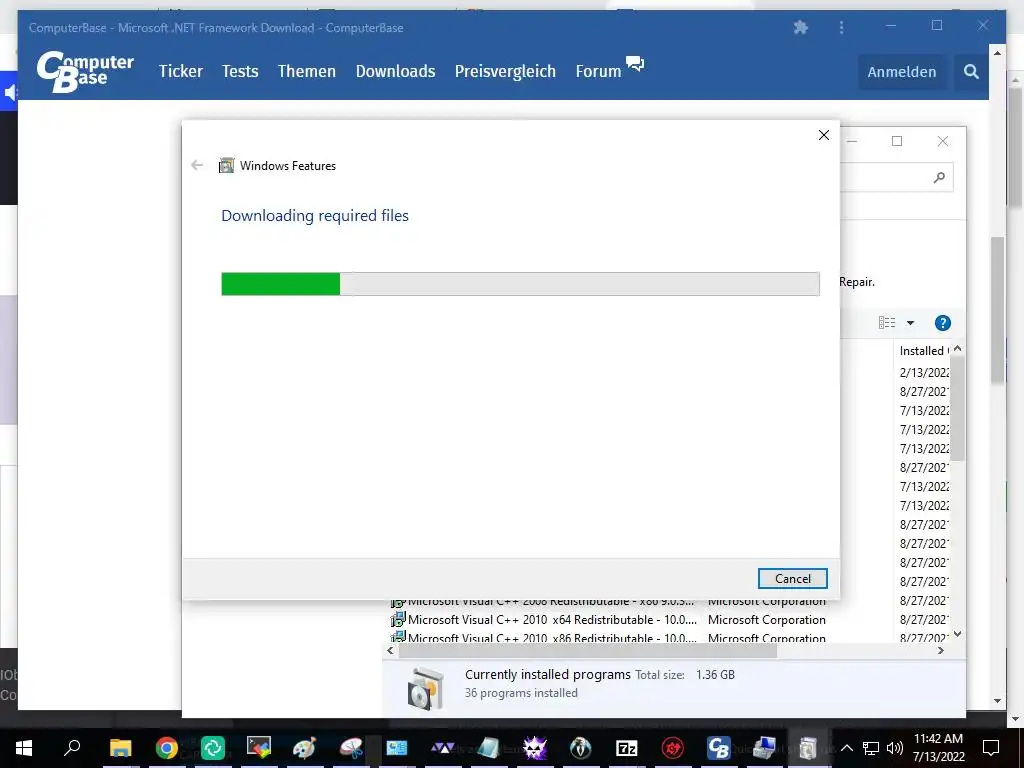
Task: Select Microsoft Visual C++ 2010 x86 Redistributable
Action: coord(552,637)
